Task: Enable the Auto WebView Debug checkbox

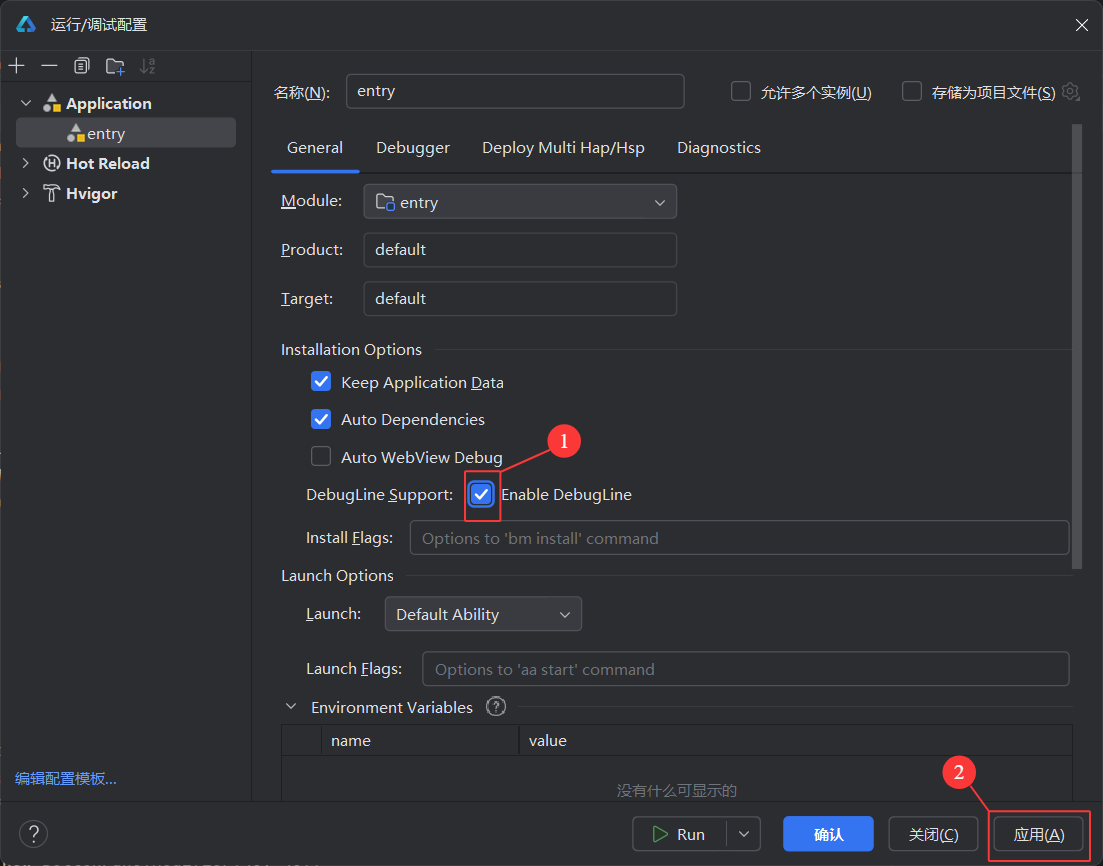Action: 321,457
